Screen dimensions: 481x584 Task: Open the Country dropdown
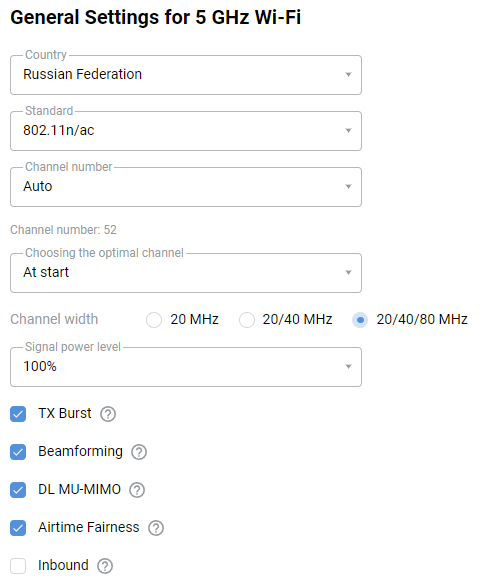click(x=186, y=75)
